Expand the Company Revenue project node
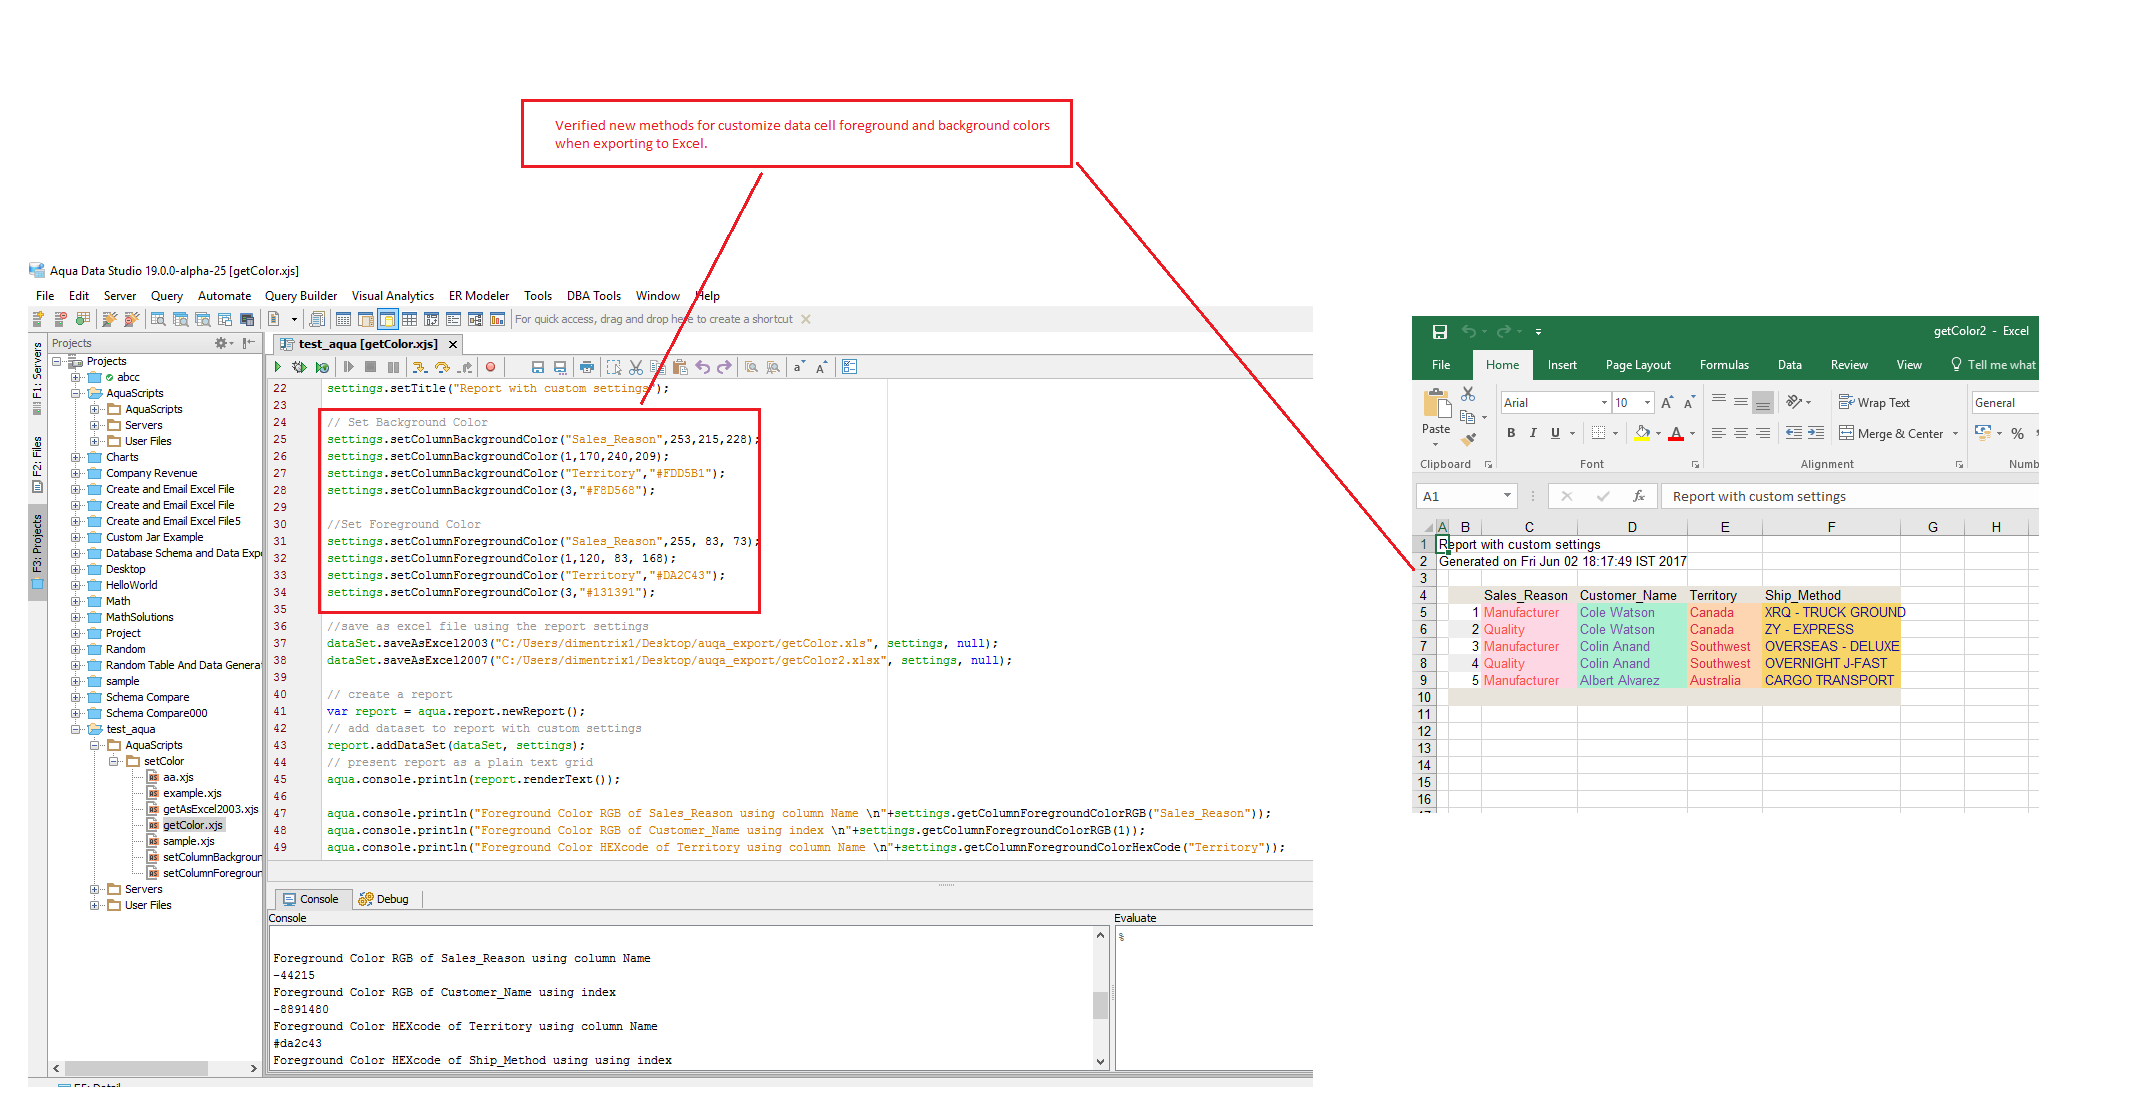Image resolution: width=2144 pixels, height=1116 pixels. (76, 473)
